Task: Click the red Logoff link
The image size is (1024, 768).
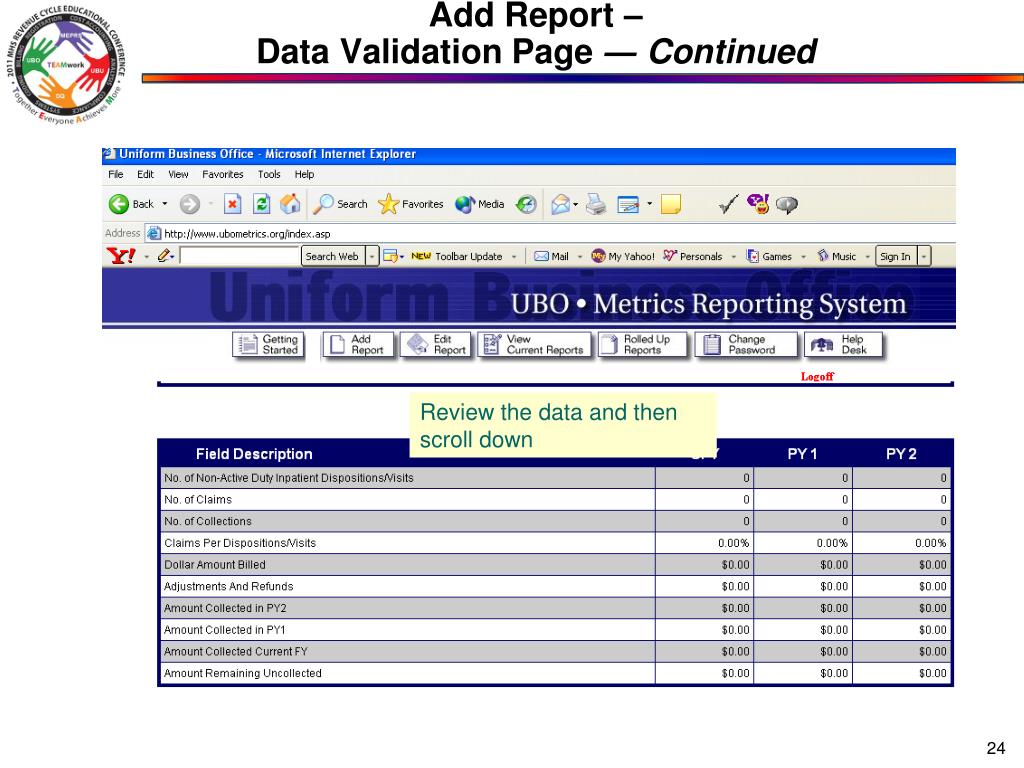Action: coord(817,376)
